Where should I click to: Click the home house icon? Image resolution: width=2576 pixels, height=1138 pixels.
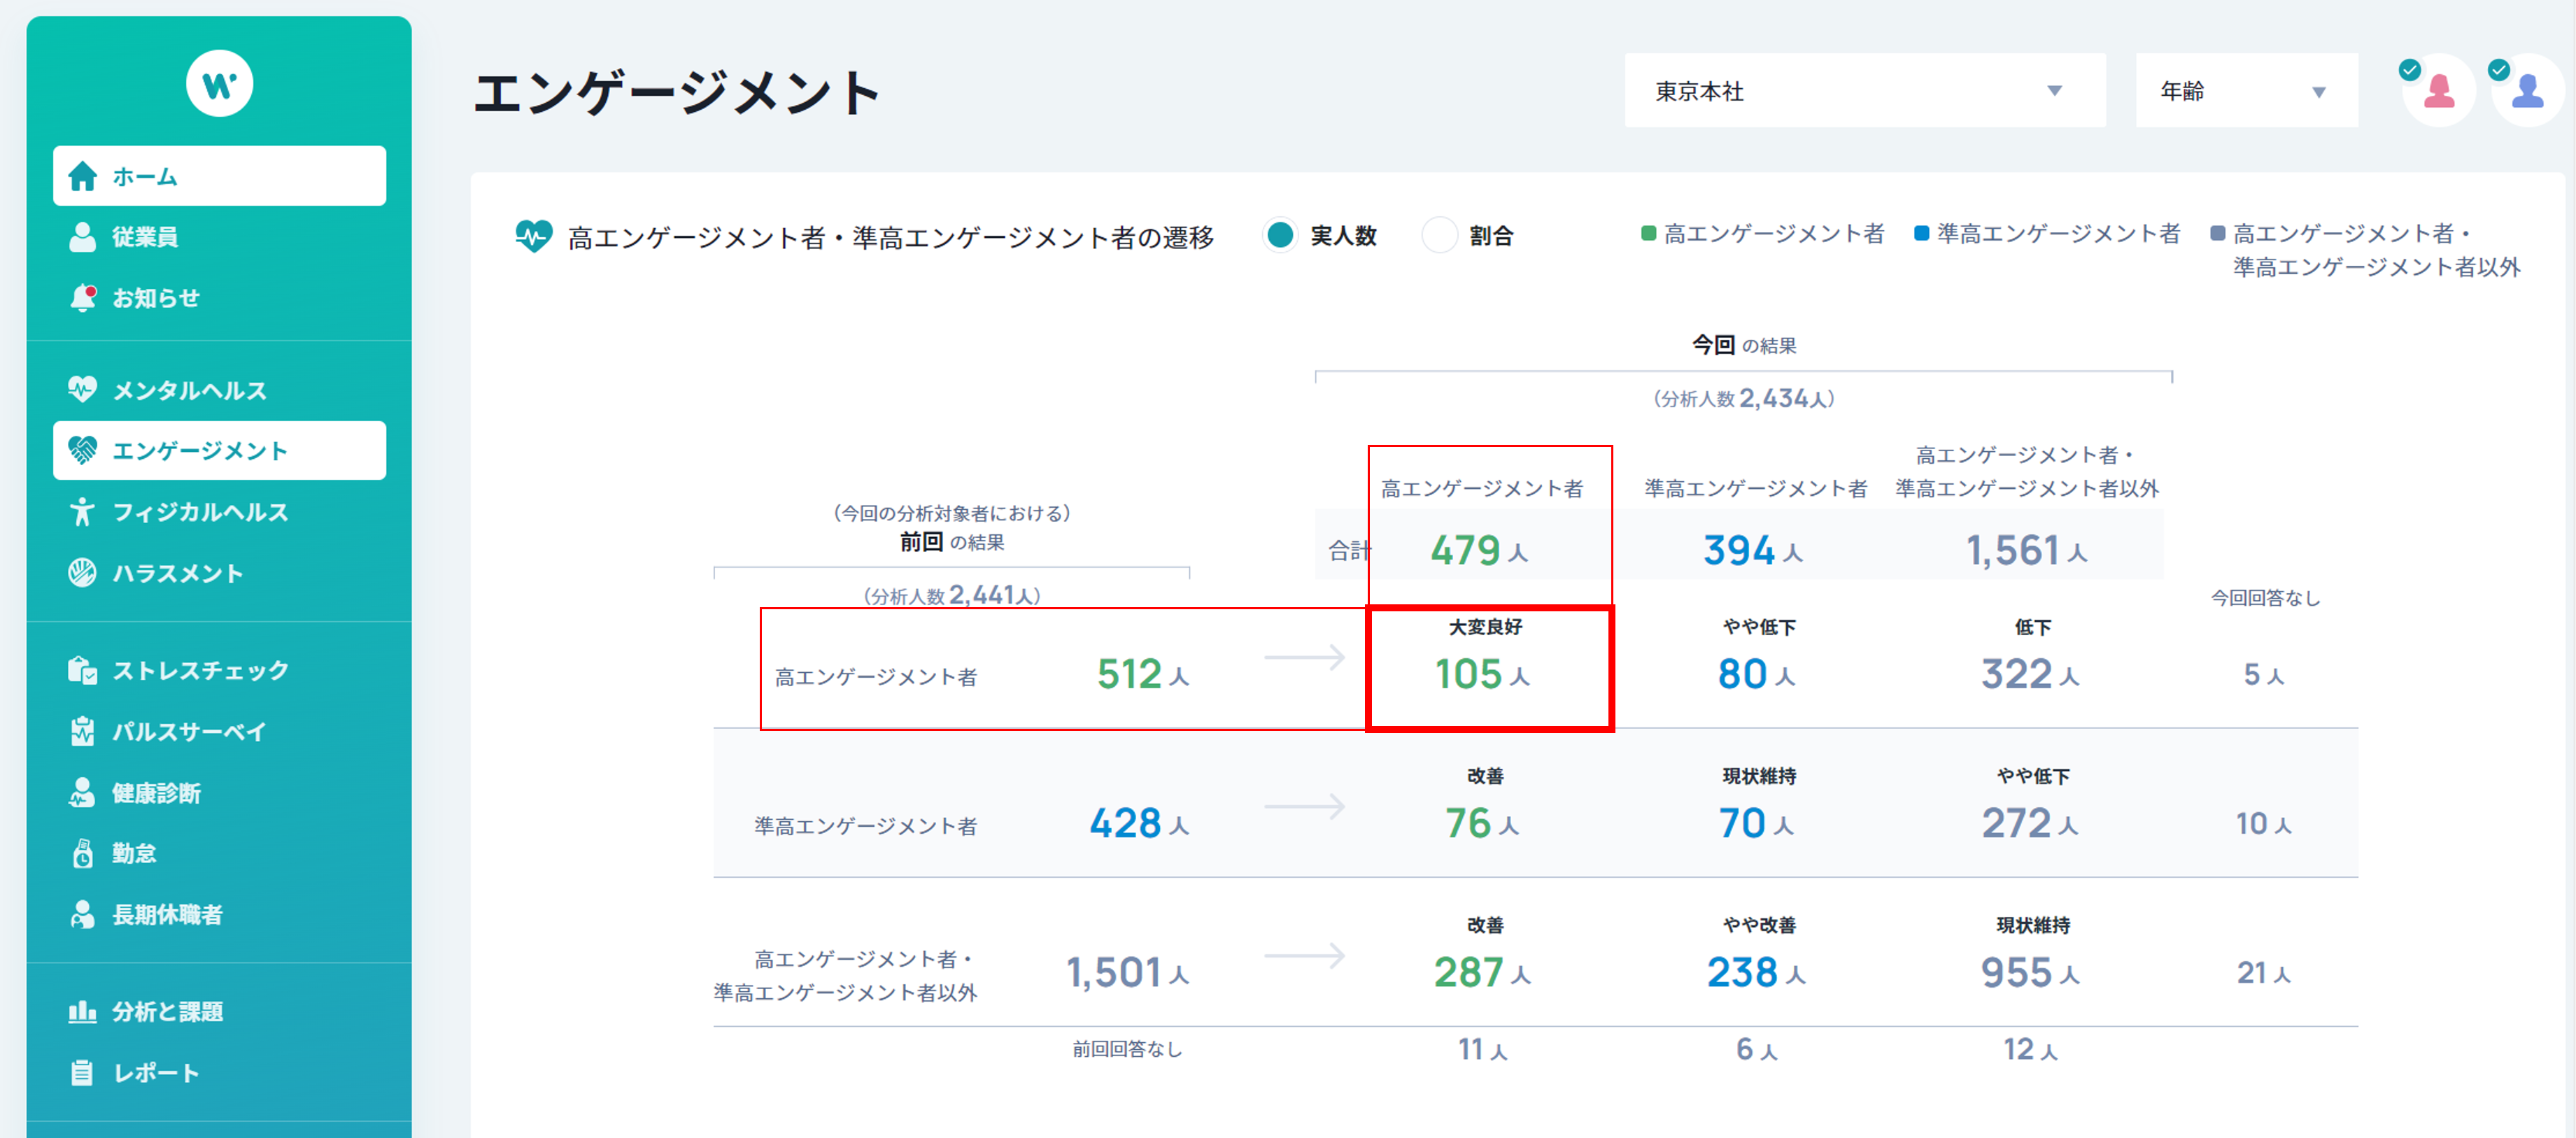[x=83, y=176]
